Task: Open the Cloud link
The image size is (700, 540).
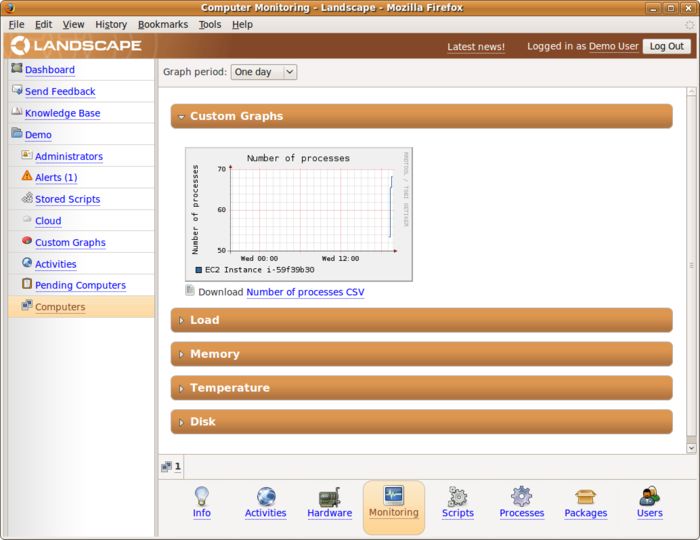Action: [x=48, y=221]
